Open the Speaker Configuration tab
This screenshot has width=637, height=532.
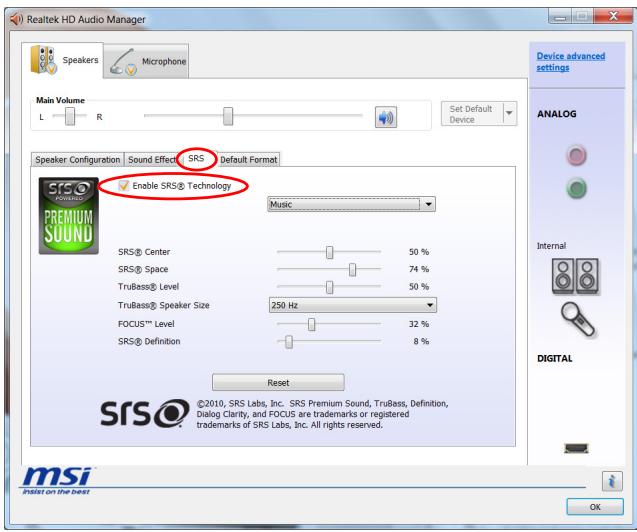pyautogui.click(x=78, y=160)
